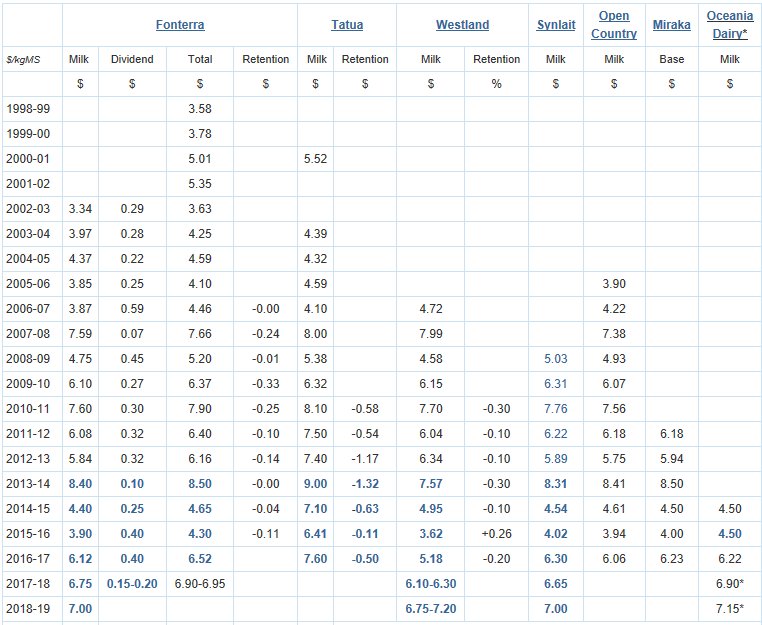Click the Fonterra Dividend column header
The width and height of the screenshot is (762, 625).
[132, 59]
